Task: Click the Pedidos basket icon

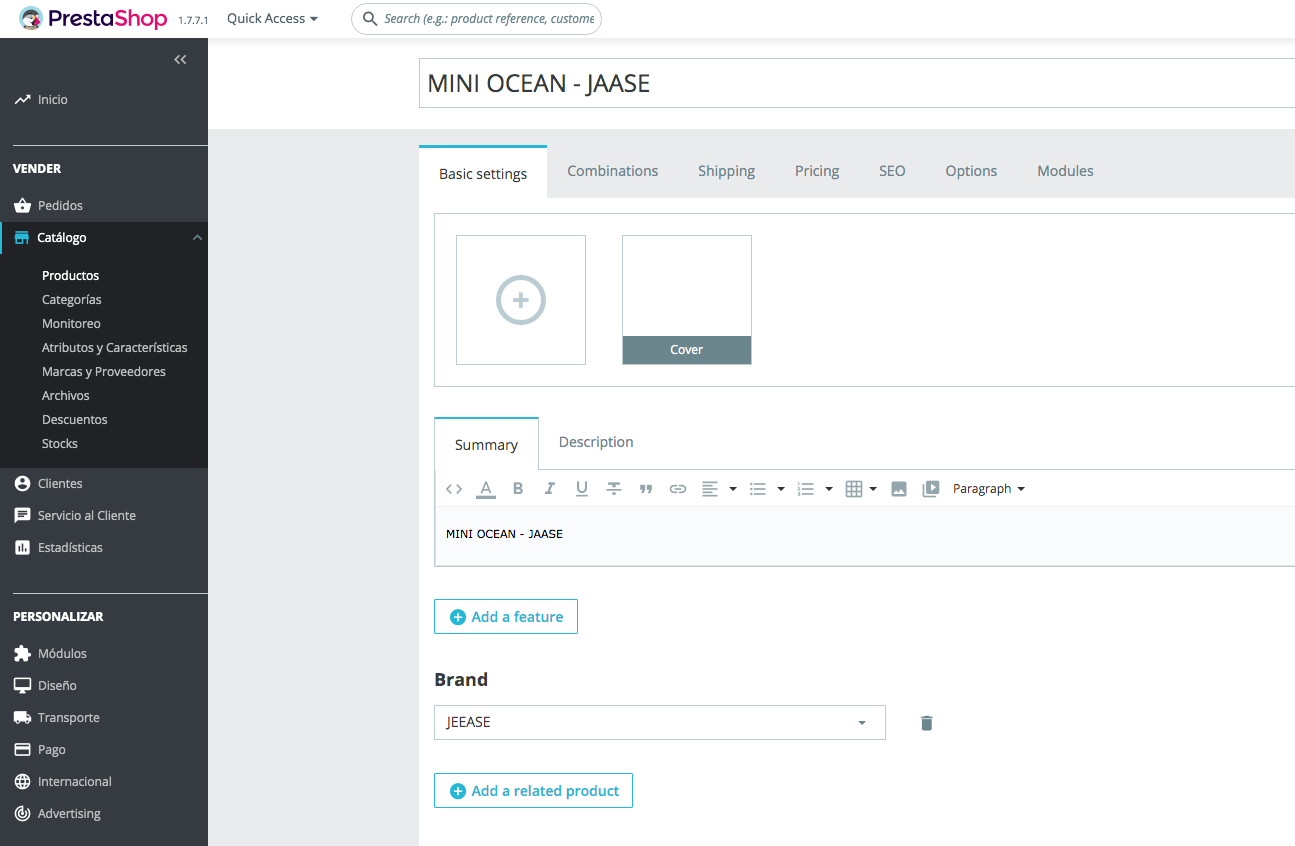Action: (22, 205)
